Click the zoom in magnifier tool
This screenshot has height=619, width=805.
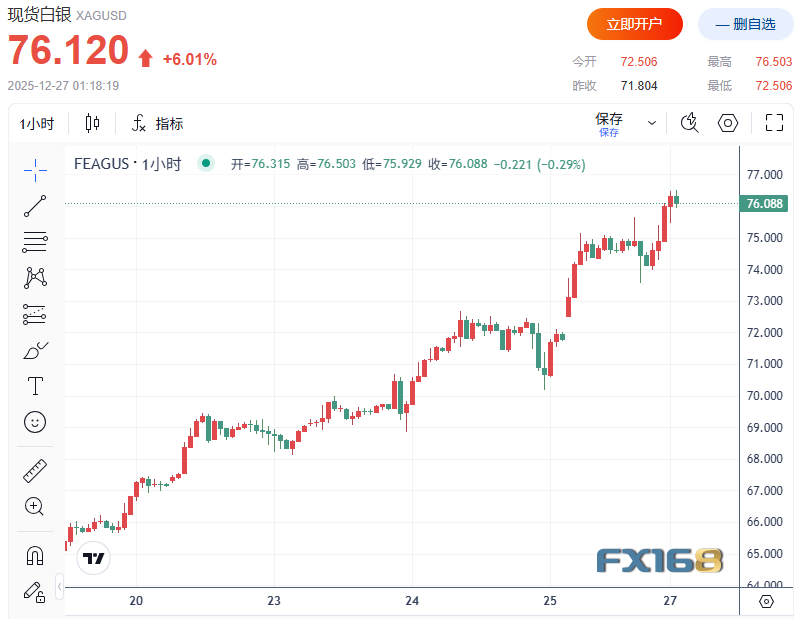coord(35,506)
